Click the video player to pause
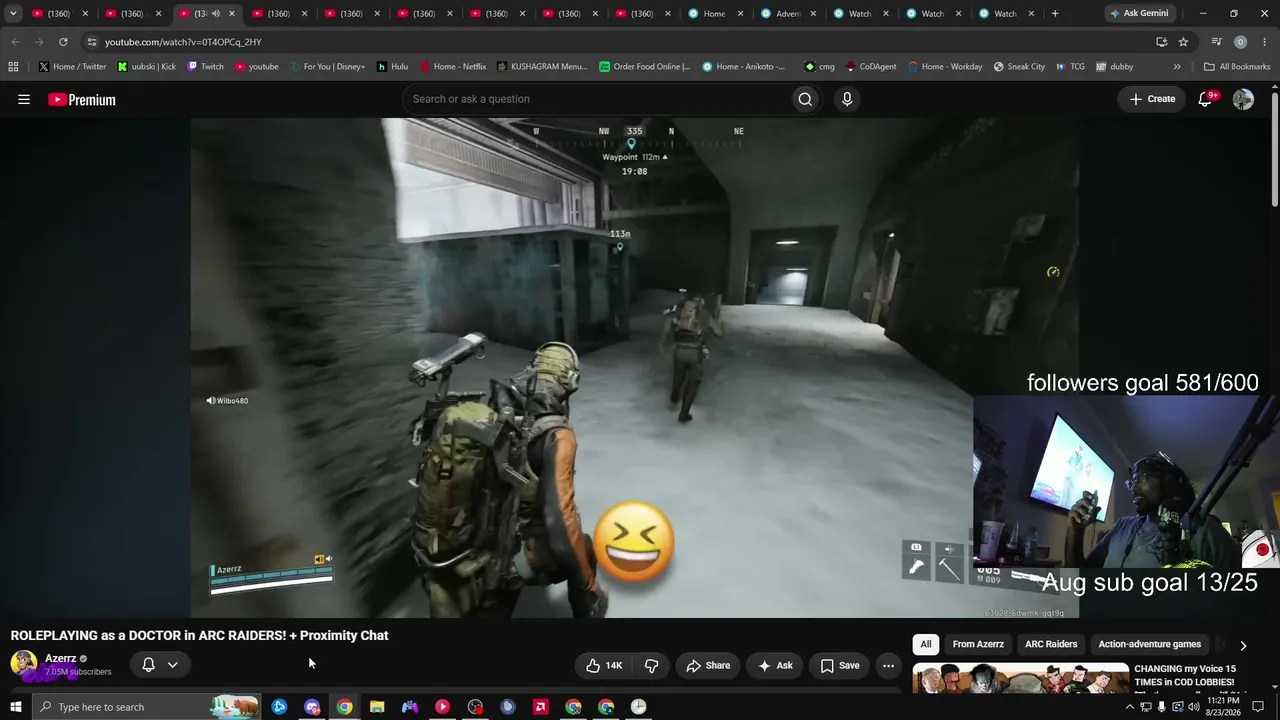Screen dimensions: 1280x720 pyautogui.click(x=635, y=368)
